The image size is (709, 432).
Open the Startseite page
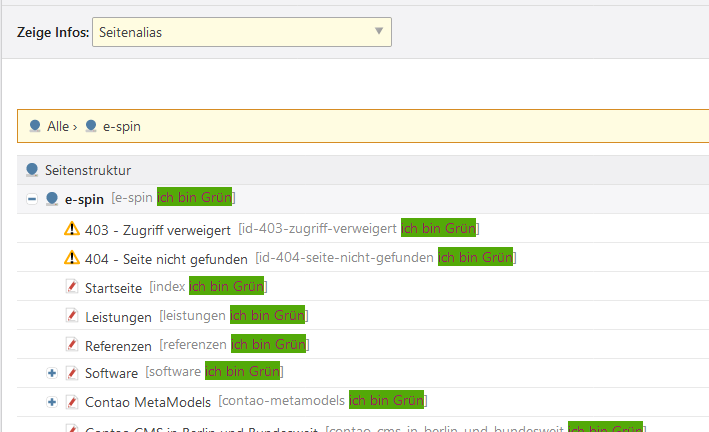[x=113, y=288]
